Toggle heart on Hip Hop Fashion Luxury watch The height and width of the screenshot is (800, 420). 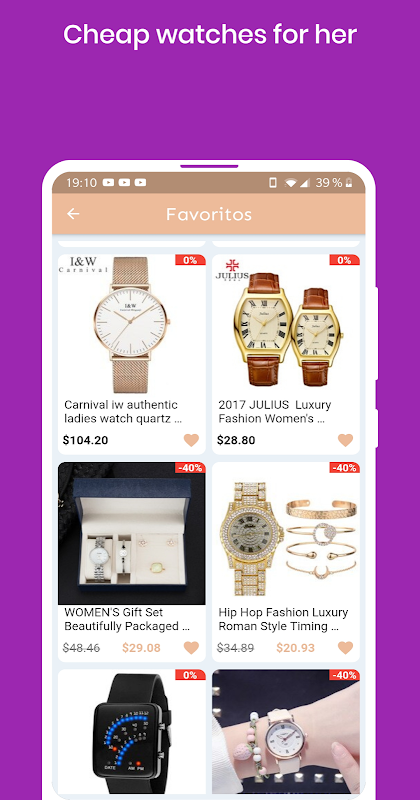point(345,647)
